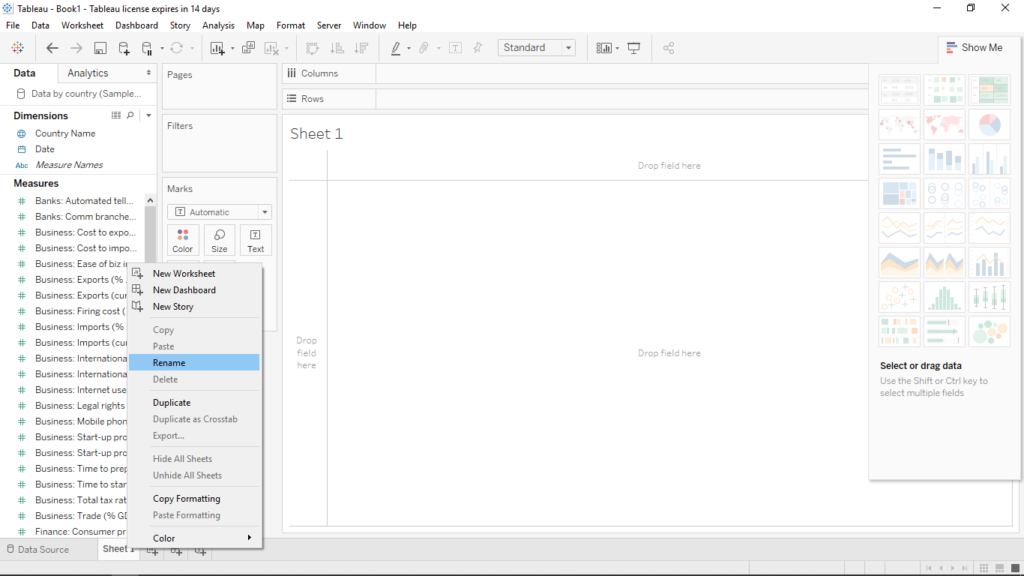This screenshot has height=576, width=1024.
Task: Toggle Presentation Mode
Action: [633, 47]
